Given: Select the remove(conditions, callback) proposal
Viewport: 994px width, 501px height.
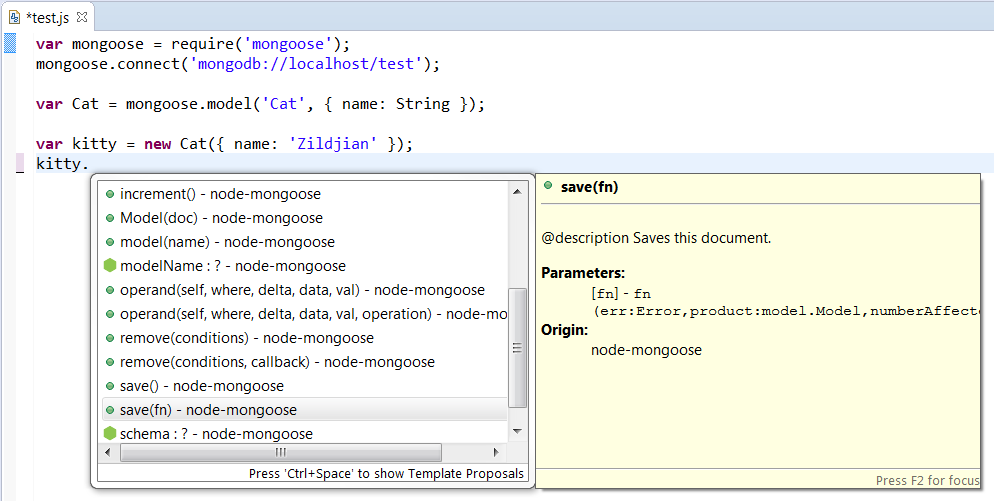Looking at the screenshot, I should (x=277, y=362).
